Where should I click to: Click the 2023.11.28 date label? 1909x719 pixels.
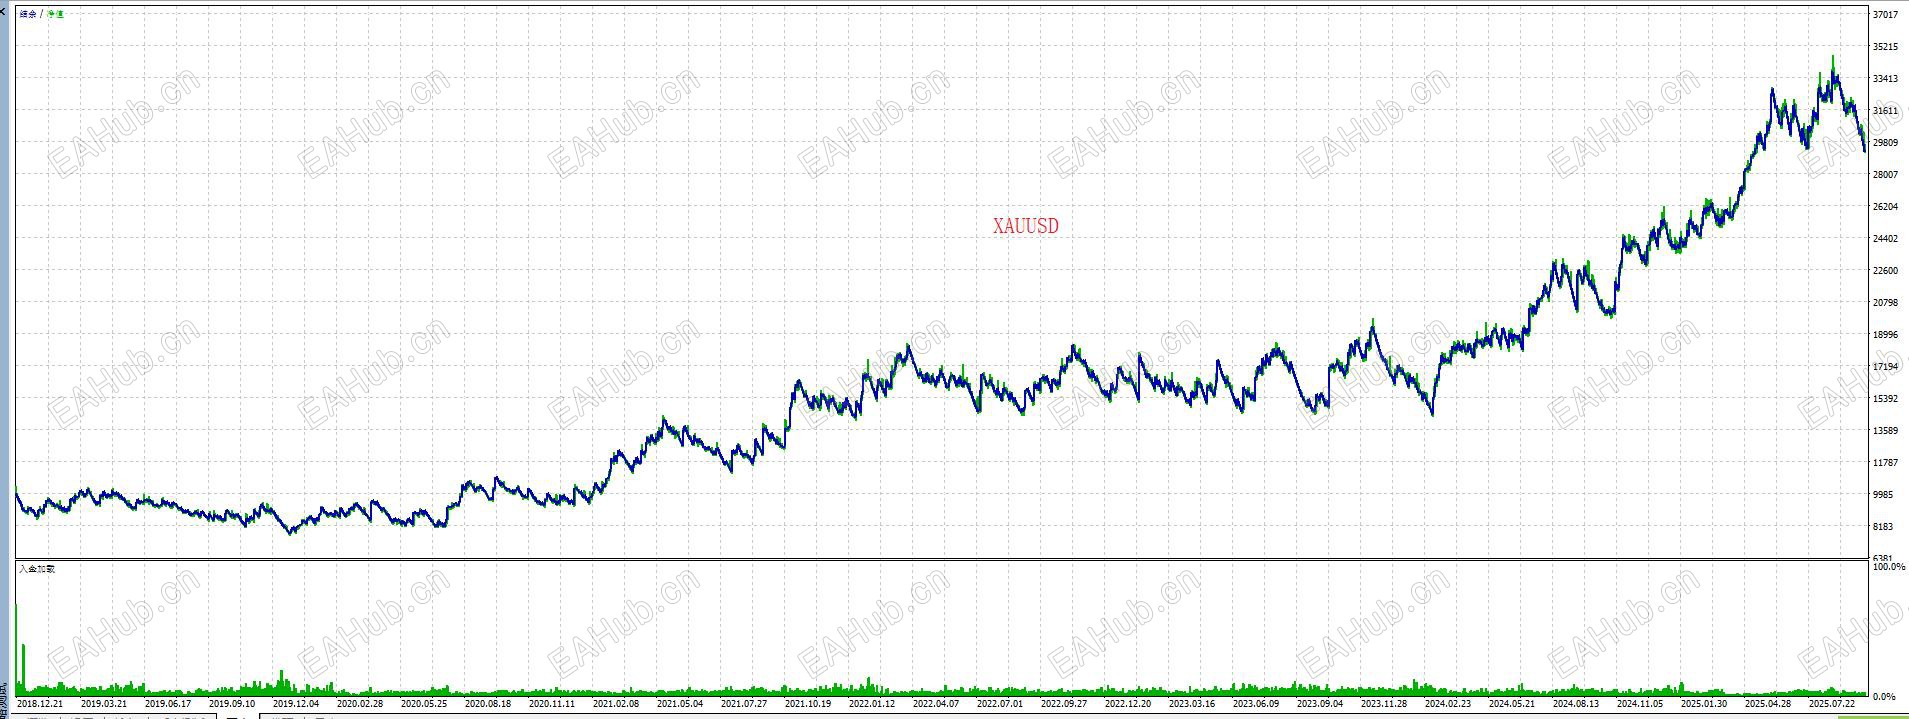pyautogui.click(x=1384, y=704)
